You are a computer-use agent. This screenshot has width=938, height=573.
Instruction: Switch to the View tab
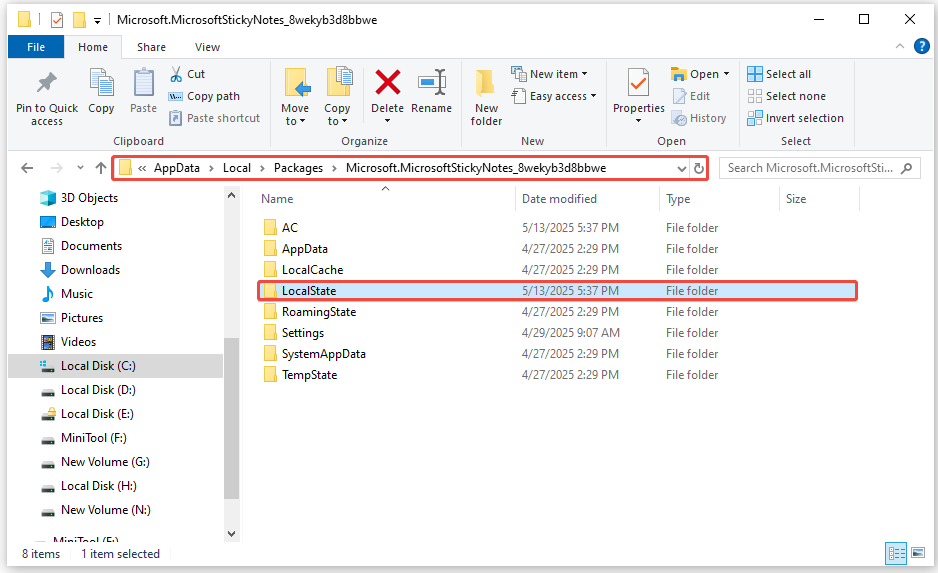click(x=207, y=47)
